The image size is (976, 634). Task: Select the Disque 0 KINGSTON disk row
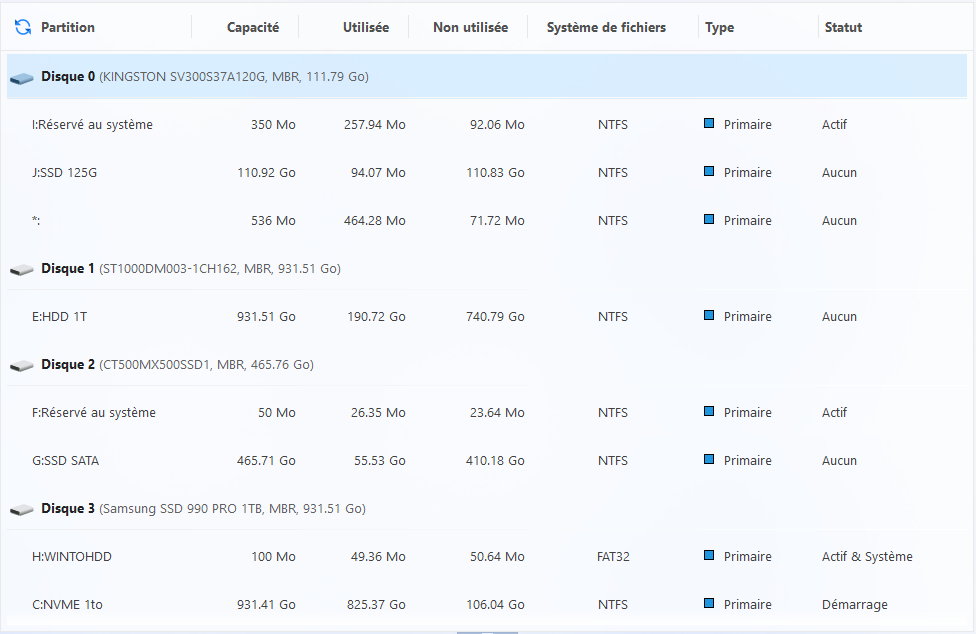click(487, 77)
